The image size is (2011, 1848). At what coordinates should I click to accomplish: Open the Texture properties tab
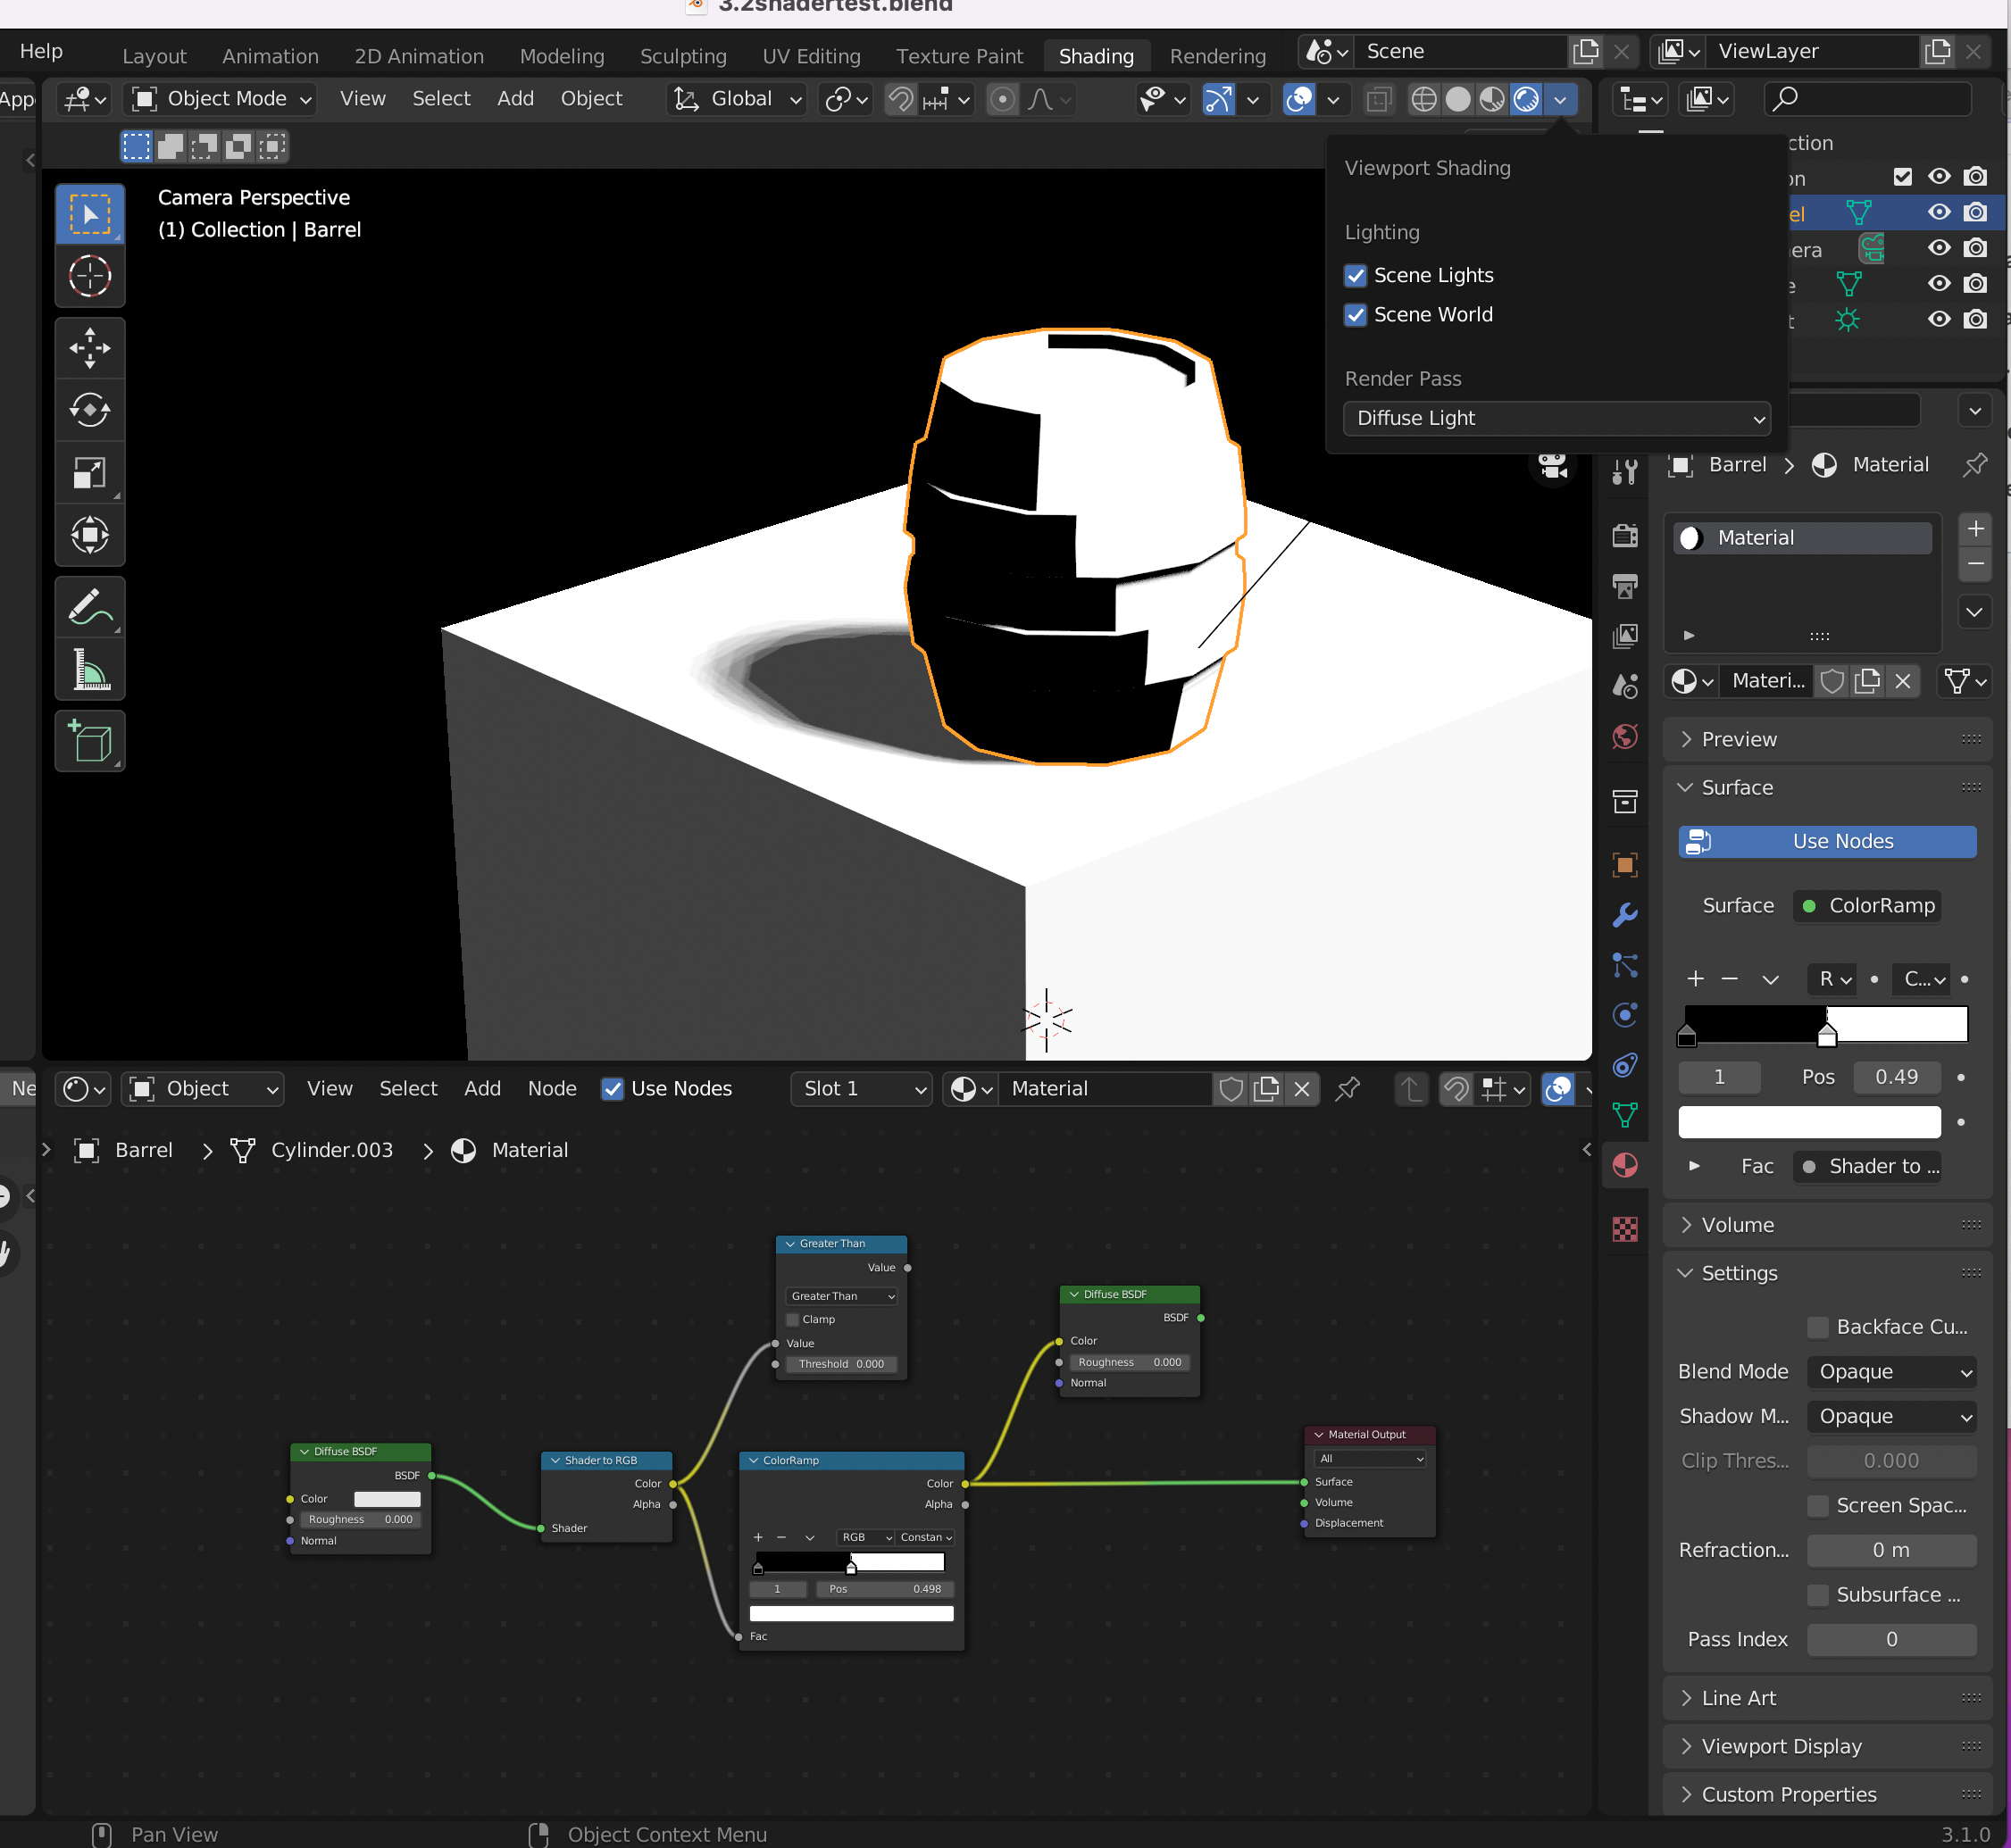pos(1625,1229)
